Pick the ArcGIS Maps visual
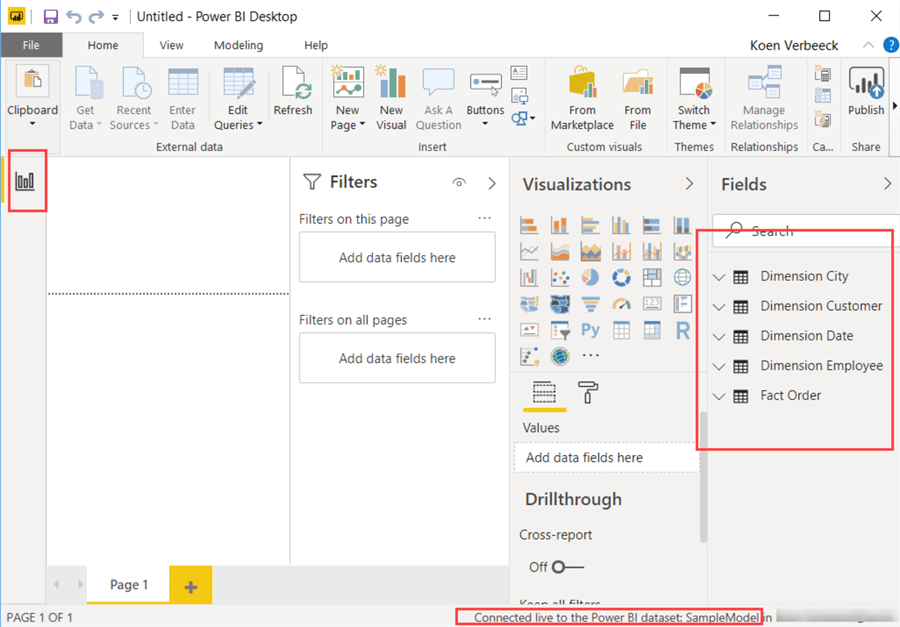The height and width of the screenshot is (627, 900). coord(560,356)
